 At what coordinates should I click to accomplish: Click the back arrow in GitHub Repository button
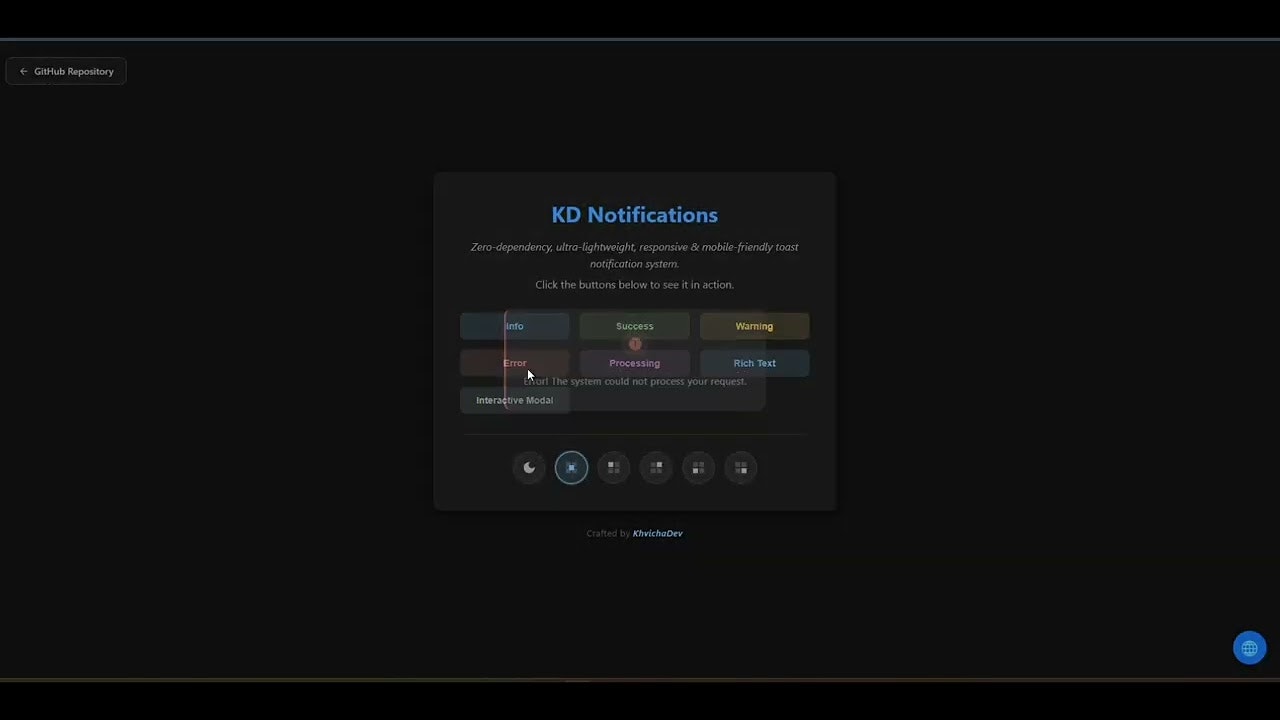pos(23,70)
